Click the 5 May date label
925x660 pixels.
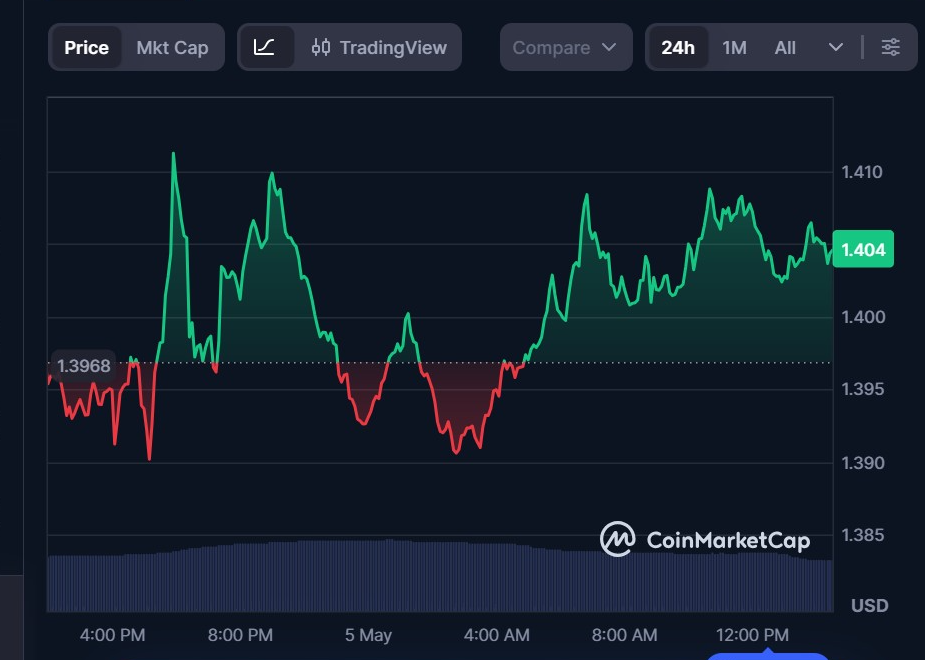pos(368,635)
